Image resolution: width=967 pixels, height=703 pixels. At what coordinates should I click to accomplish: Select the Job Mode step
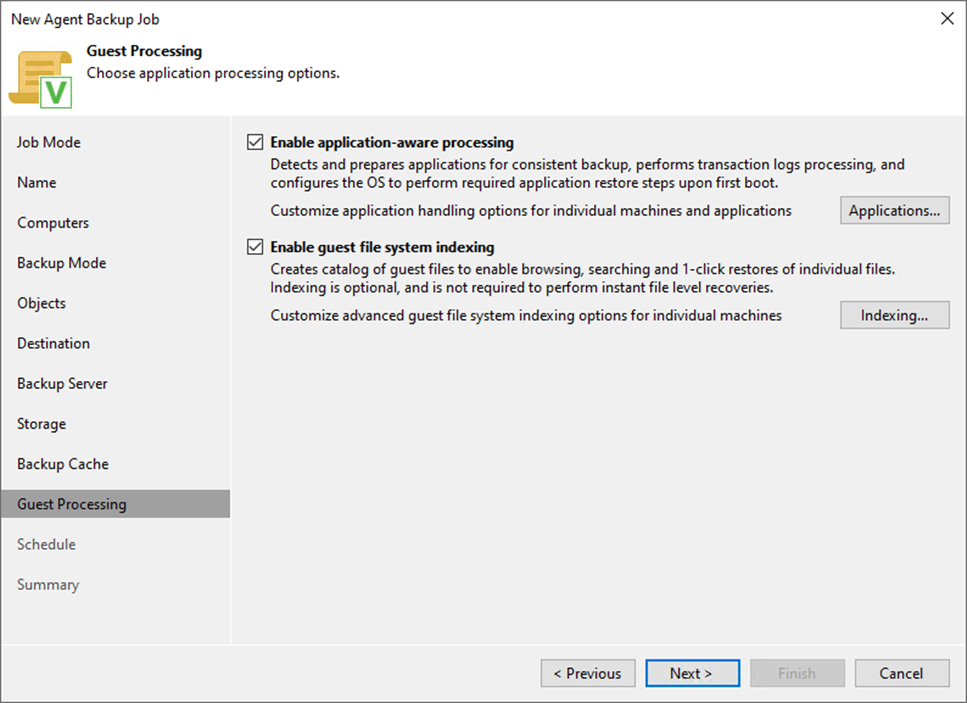[x=48, y=142]
